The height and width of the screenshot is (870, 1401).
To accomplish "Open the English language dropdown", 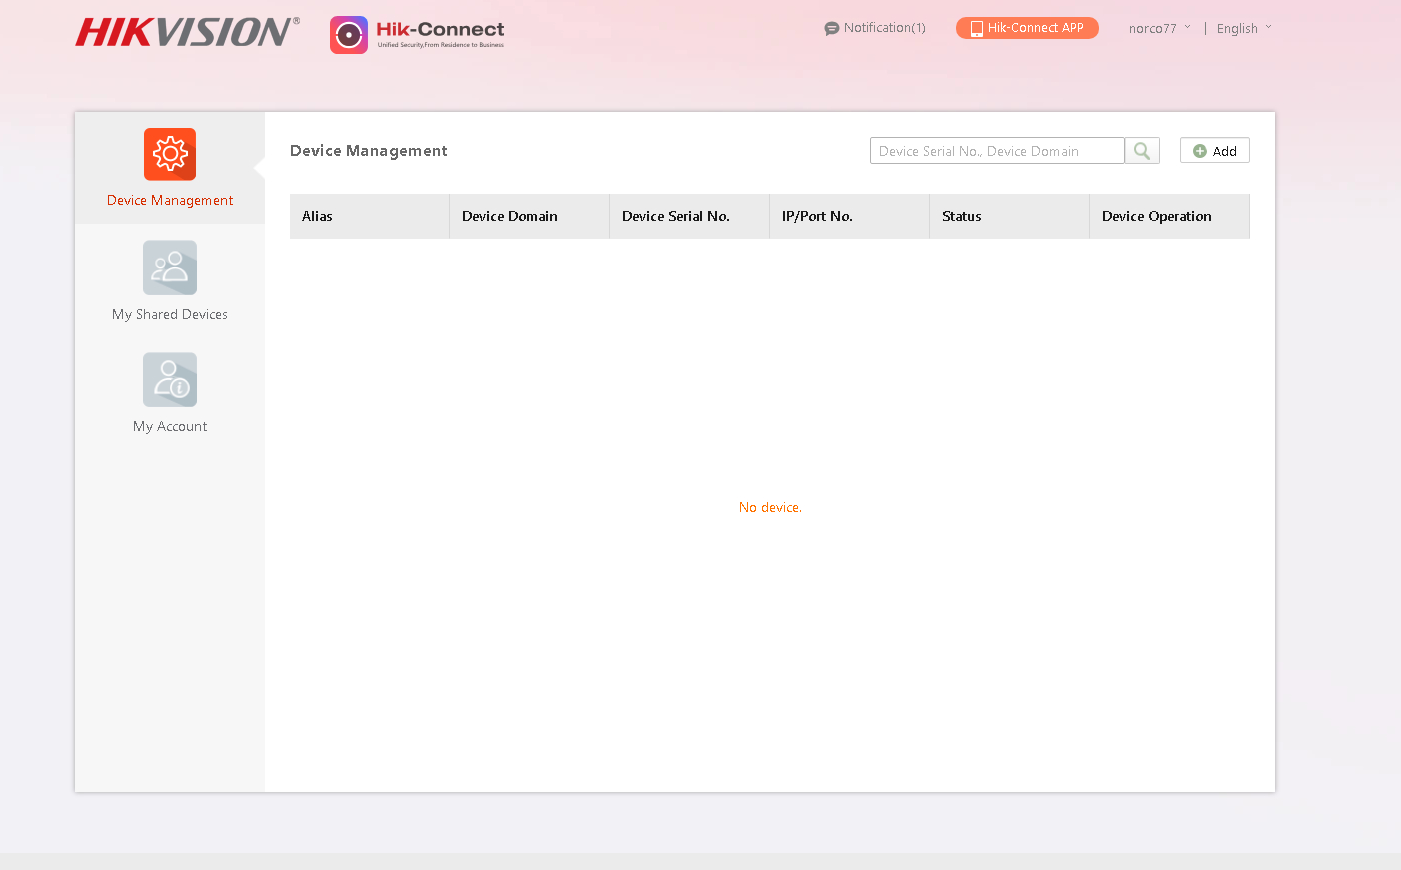I will point(1244,29).
